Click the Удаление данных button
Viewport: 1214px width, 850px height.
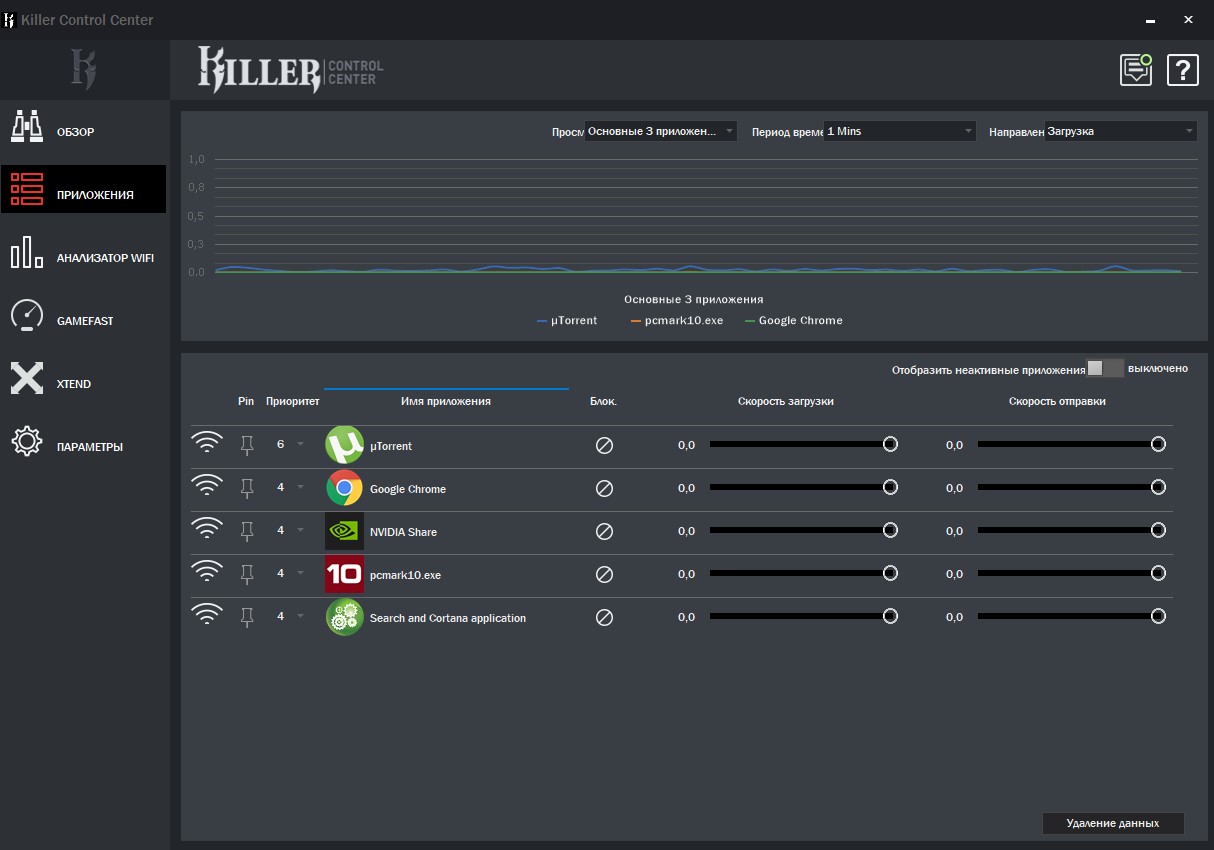pyautogui.click(x=1112, y=823)
